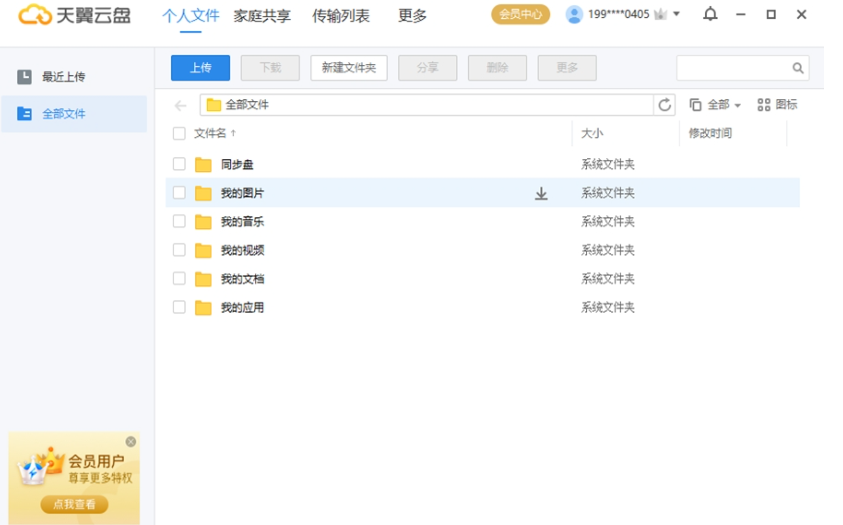Expand the account dropdown arrow

[677, 14]
